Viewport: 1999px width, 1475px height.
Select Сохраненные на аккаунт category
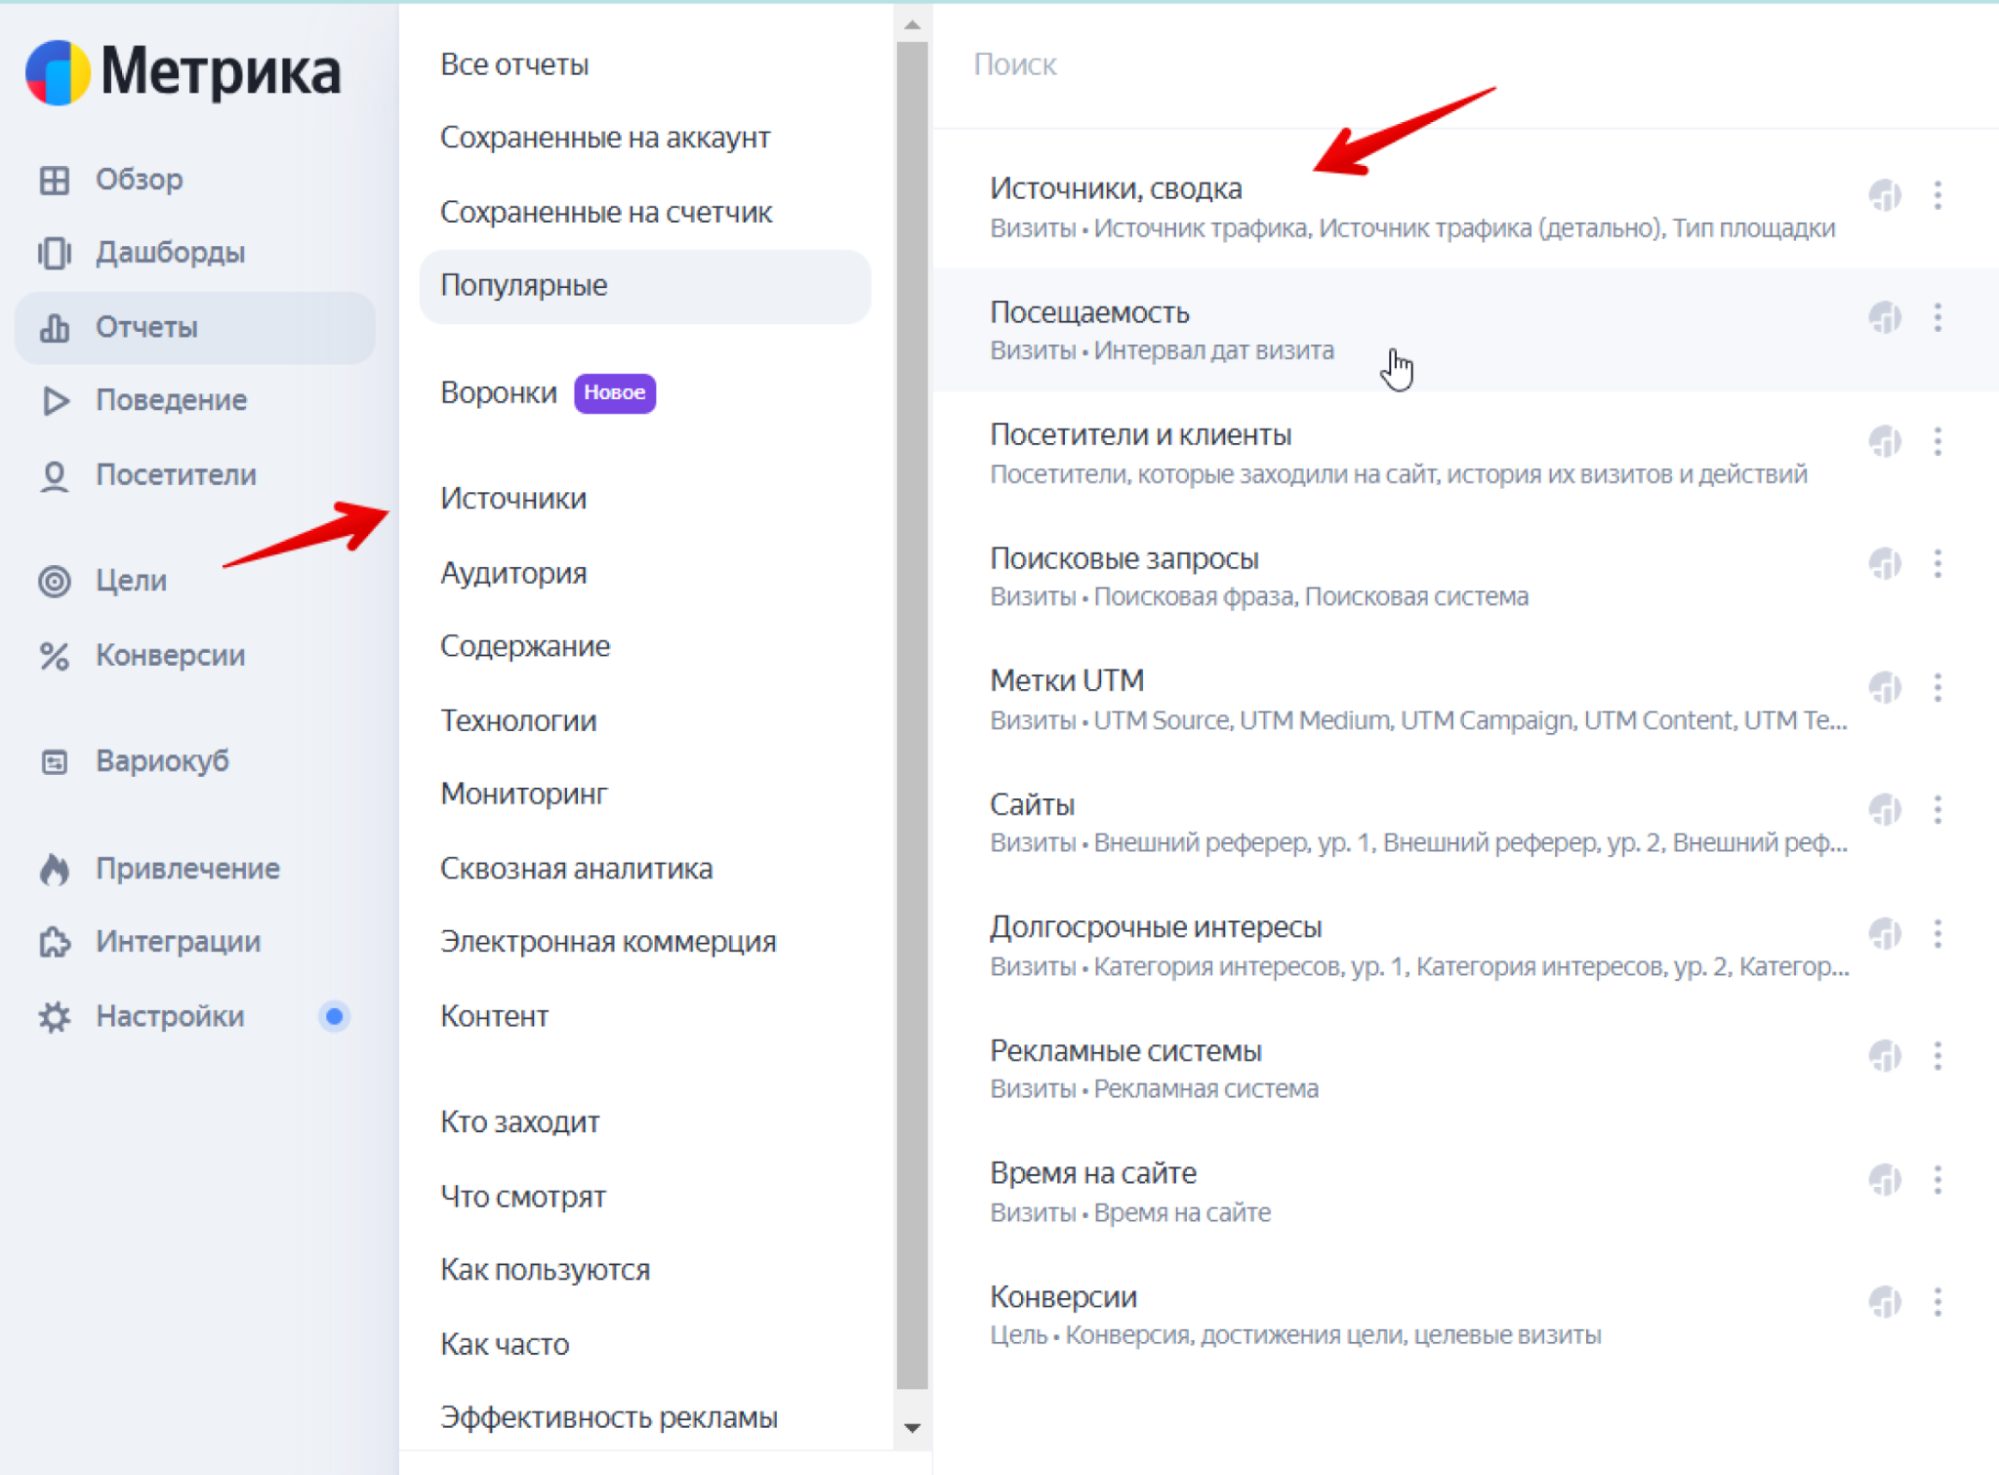(605, 138)
